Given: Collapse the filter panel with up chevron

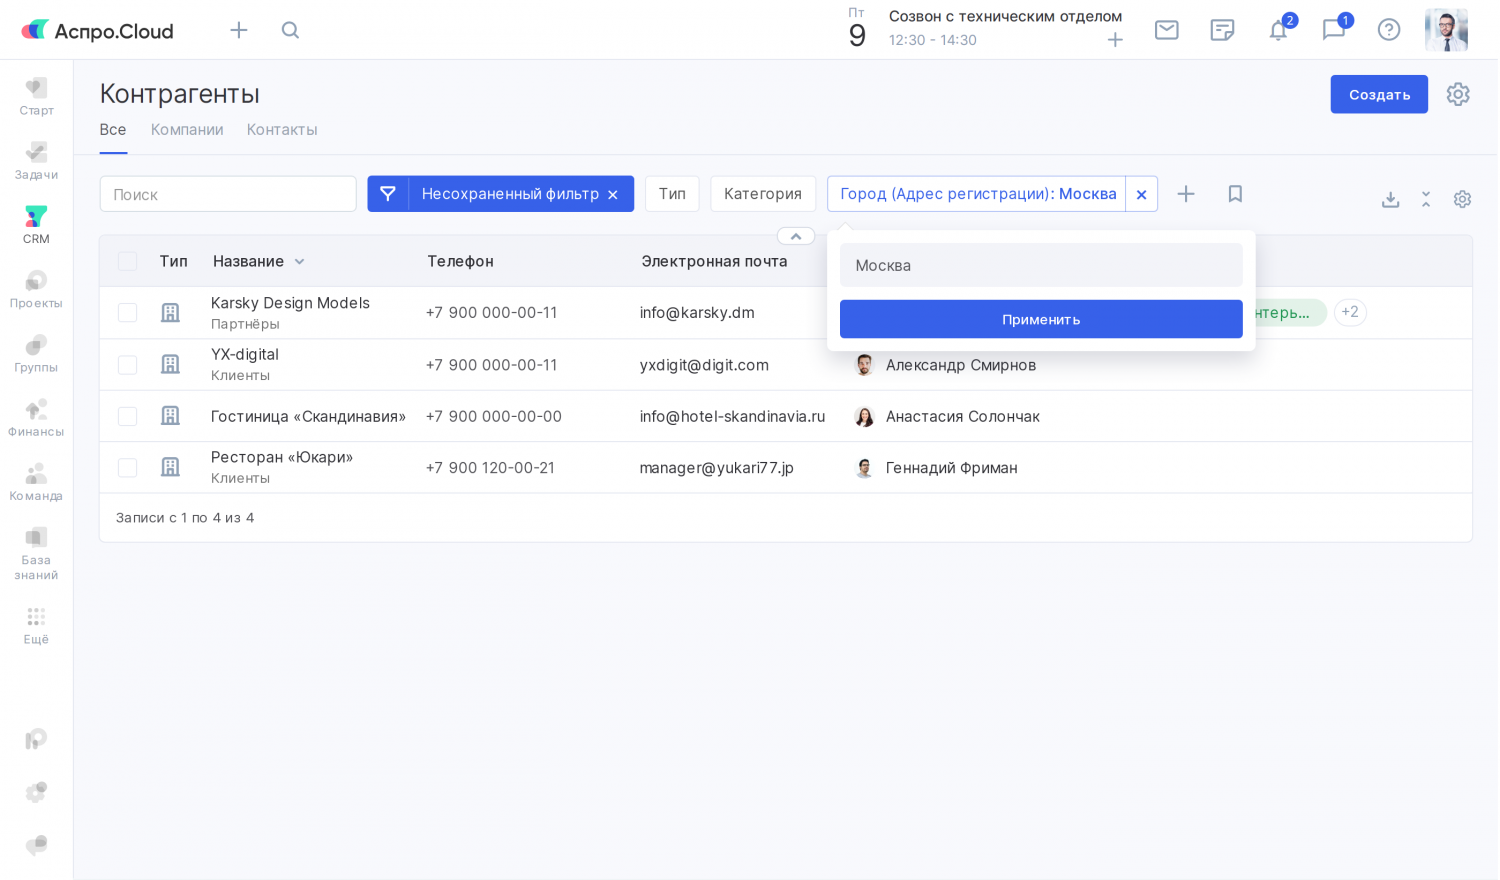Looking at the screenshot, I should pyautogui.click(x=796, y=237).
